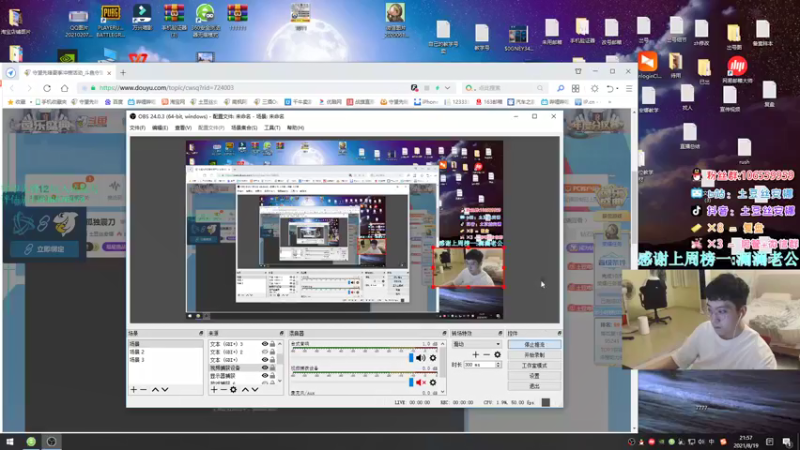Open the Windows Start menu
800x450 pixels.
(x=9, y=442)
